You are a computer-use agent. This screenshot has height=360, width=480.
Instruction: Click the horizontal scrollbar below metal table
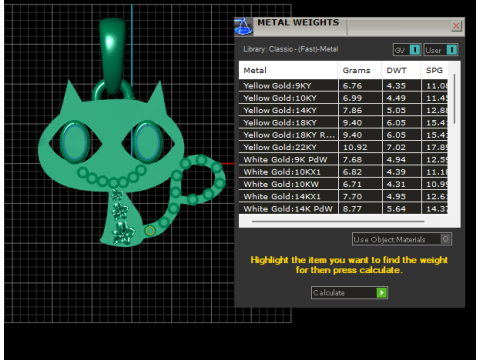(x=338, y=221)
